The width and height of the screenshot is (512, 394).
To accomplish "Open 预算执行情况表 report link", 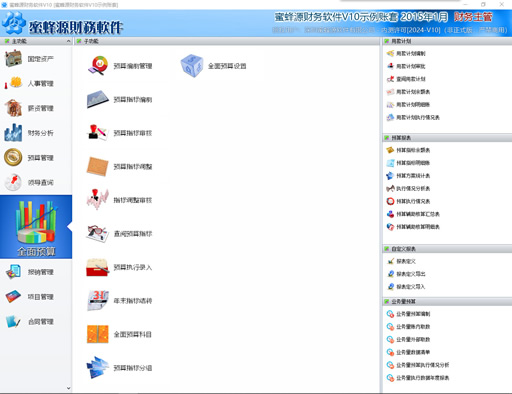I will [413, 201].
